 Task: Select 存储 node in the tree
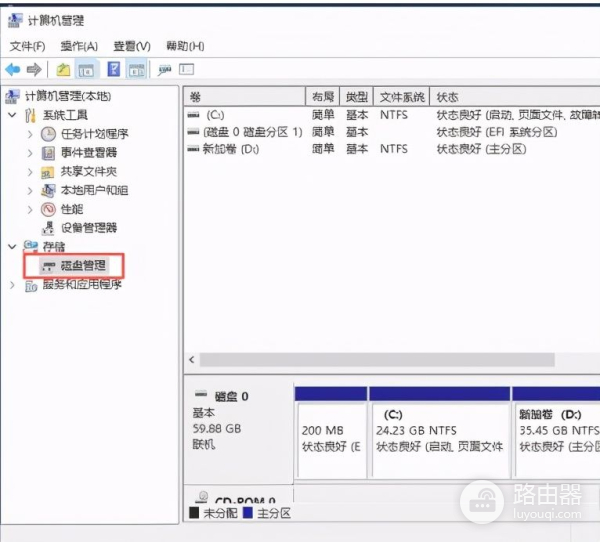pos(54,247)
